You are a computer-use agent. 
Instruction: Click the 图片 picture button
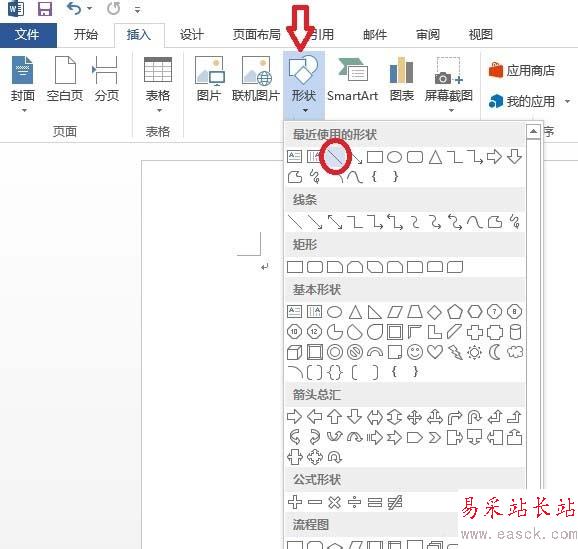(x=209, y=80)
